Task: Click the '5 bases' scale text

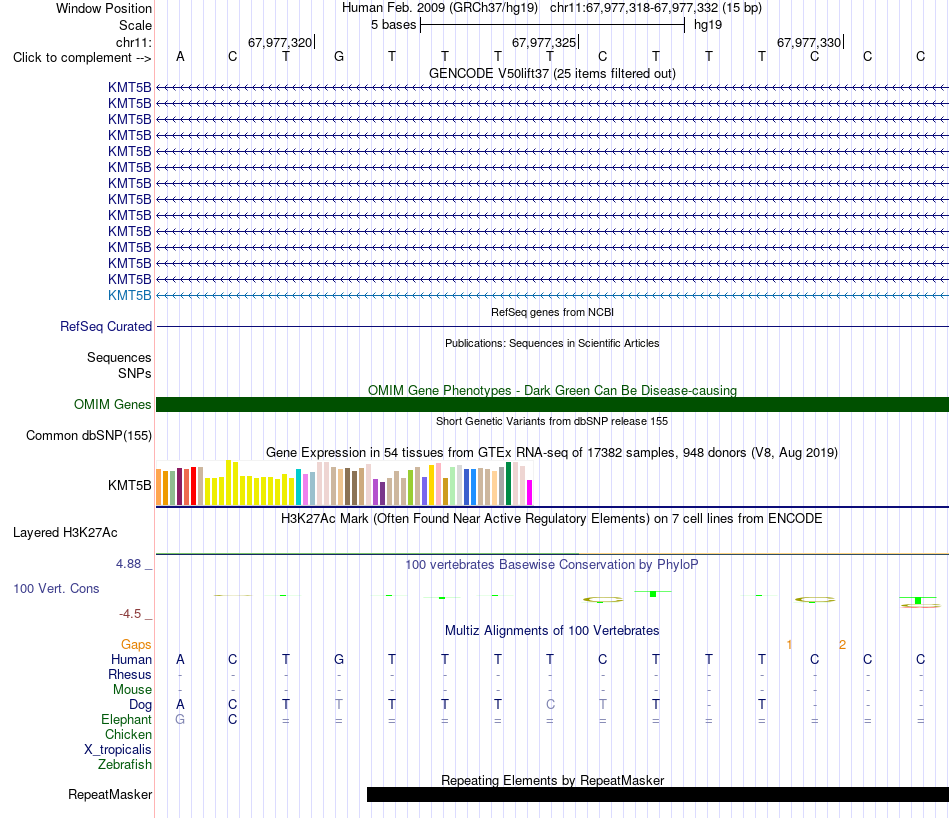Action: pos(394,25)
